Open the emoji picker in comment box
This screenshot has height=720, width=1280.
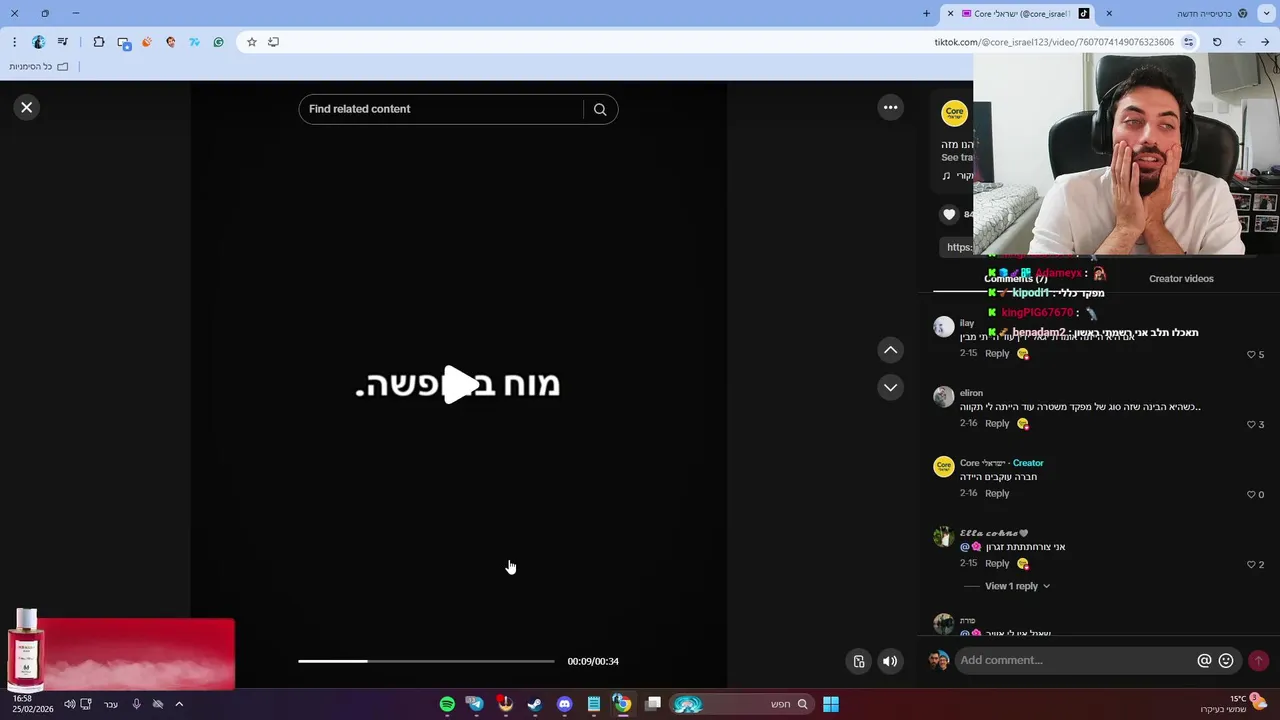pos(1226,661)
